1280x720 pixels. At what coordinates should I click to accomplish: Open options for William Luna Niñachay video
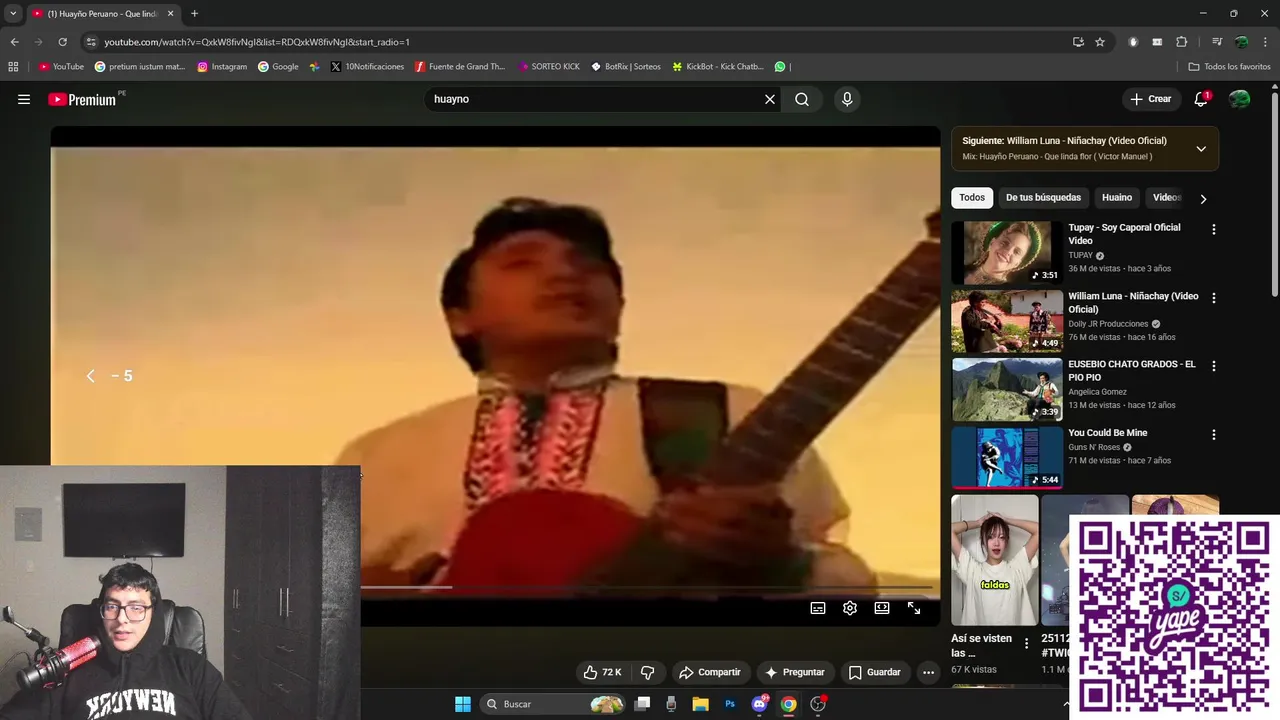pyautogui.click(x=1214, y=298)
